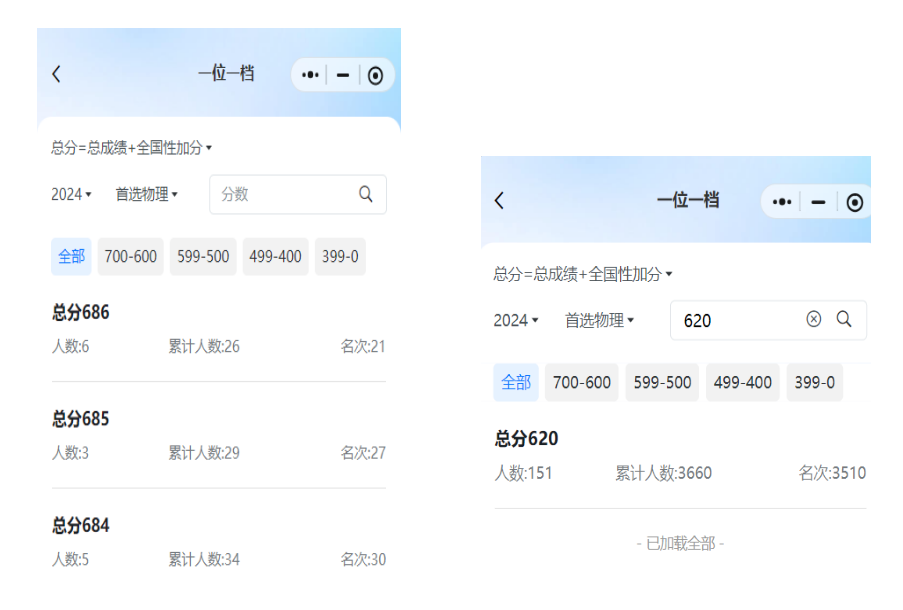Click the magnifier icon beside the 620 search text

pos(844,319)
